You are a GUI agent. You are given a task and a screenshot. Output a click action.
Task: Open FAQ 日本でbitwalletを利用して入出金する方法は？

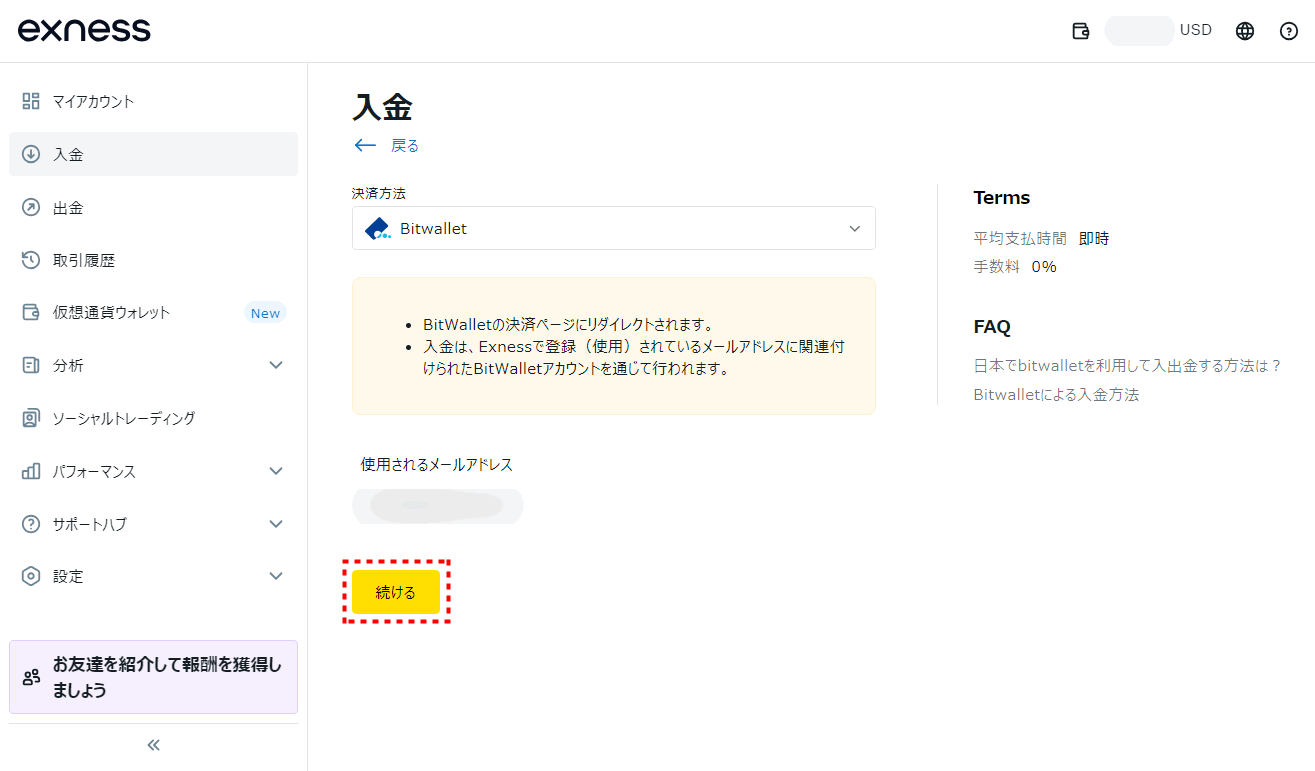pos(1127,366)
